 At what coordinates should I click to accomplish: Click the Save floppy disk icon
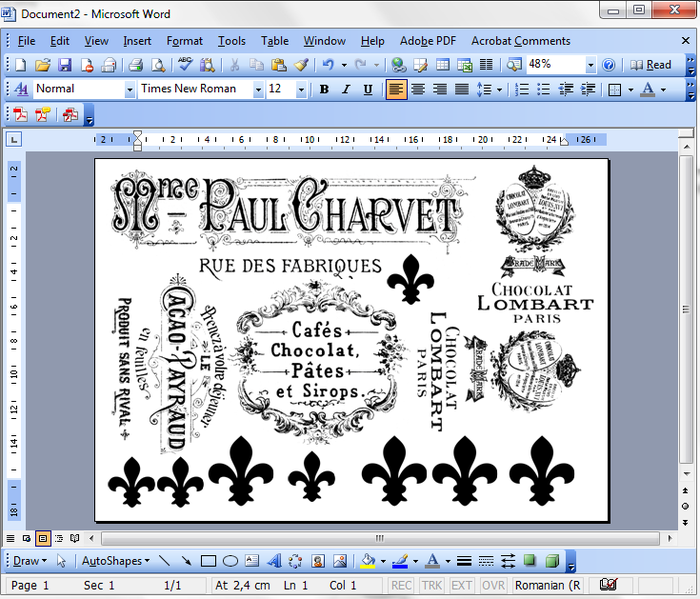click(65, 65)
